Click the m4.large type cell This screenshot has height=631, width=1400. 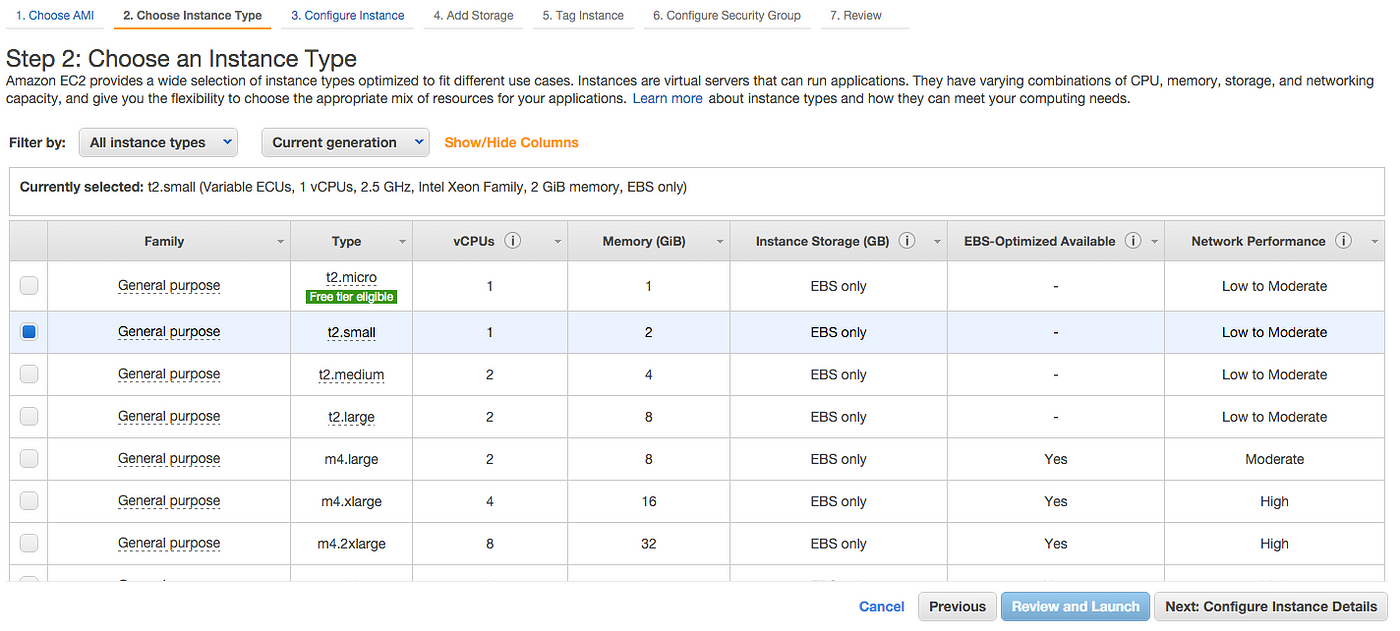click(351, 459)
